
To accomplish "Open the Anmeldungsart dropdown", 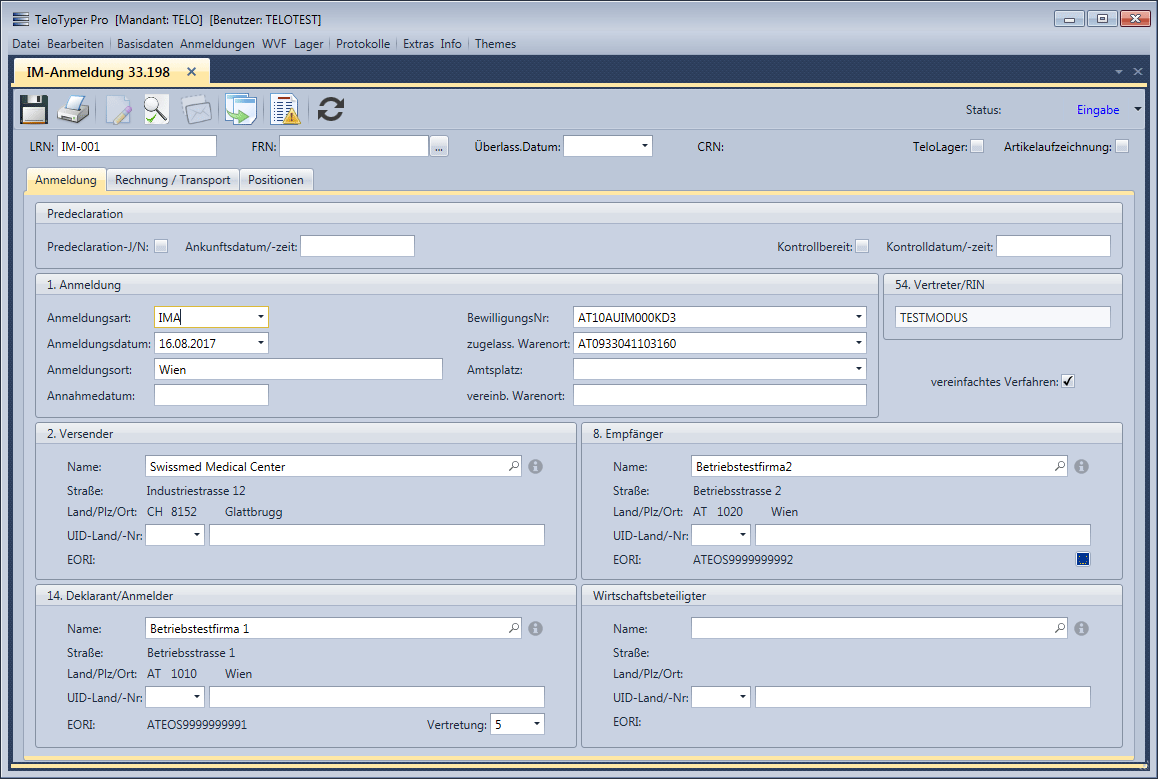I will [x=261, y=317].
